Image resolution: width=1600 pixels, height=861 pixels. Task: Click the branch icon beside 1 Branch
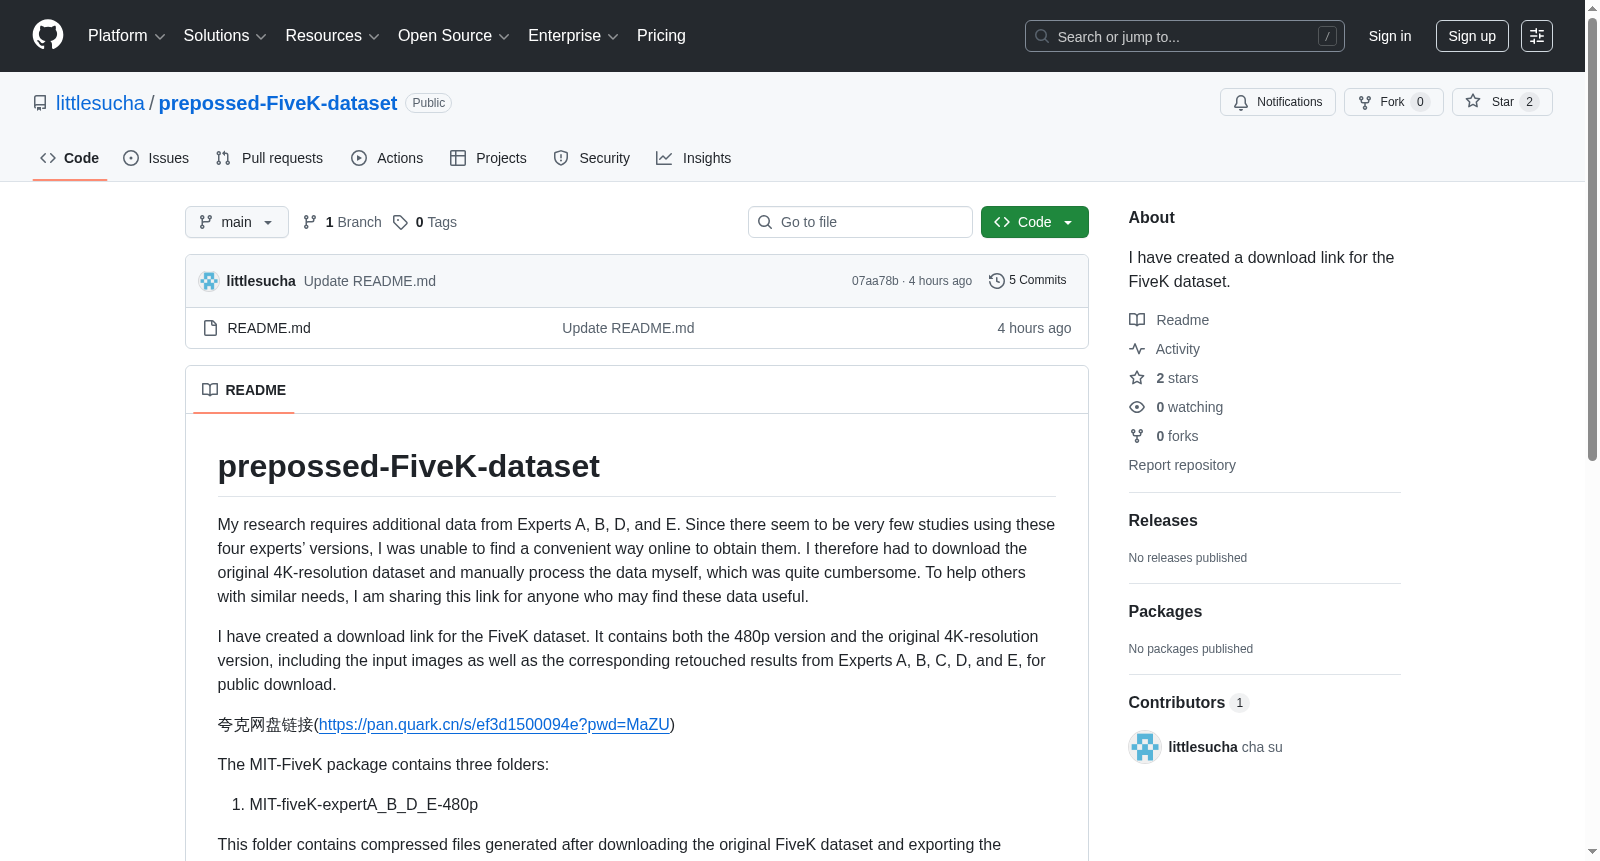[x=310, y=222]
